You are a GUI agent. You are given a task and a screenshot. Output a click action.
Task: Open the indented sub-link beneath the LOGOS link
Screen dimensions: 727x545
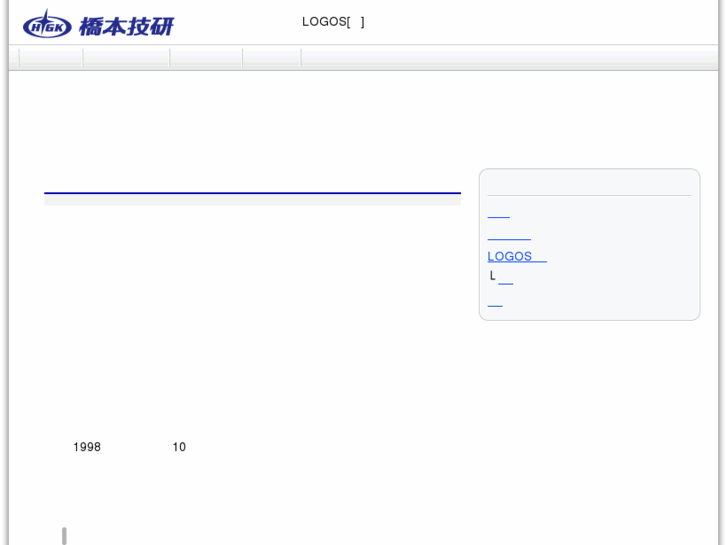click(x=505, y=279)
